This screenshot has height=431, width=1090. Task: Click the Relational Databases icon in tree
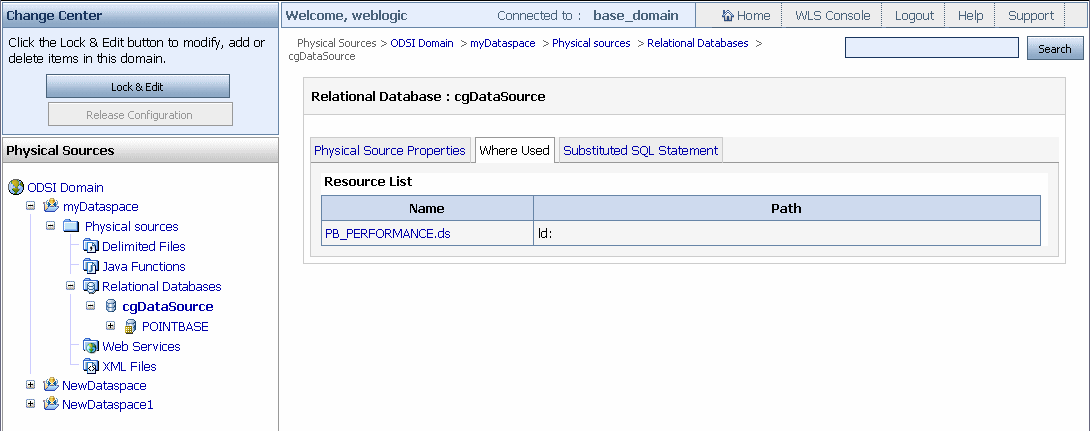(91, 286)
